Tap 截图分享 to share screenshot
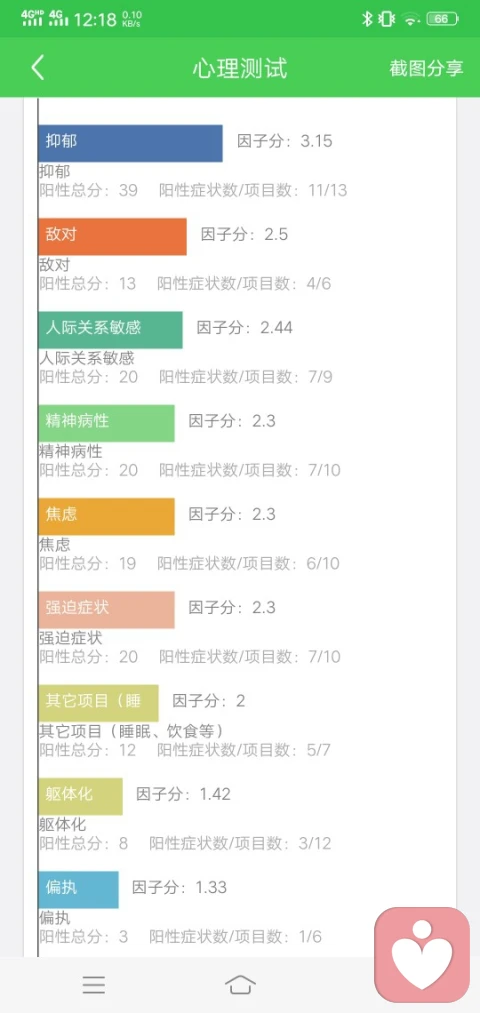480x1013 pixels. point(426,68)
